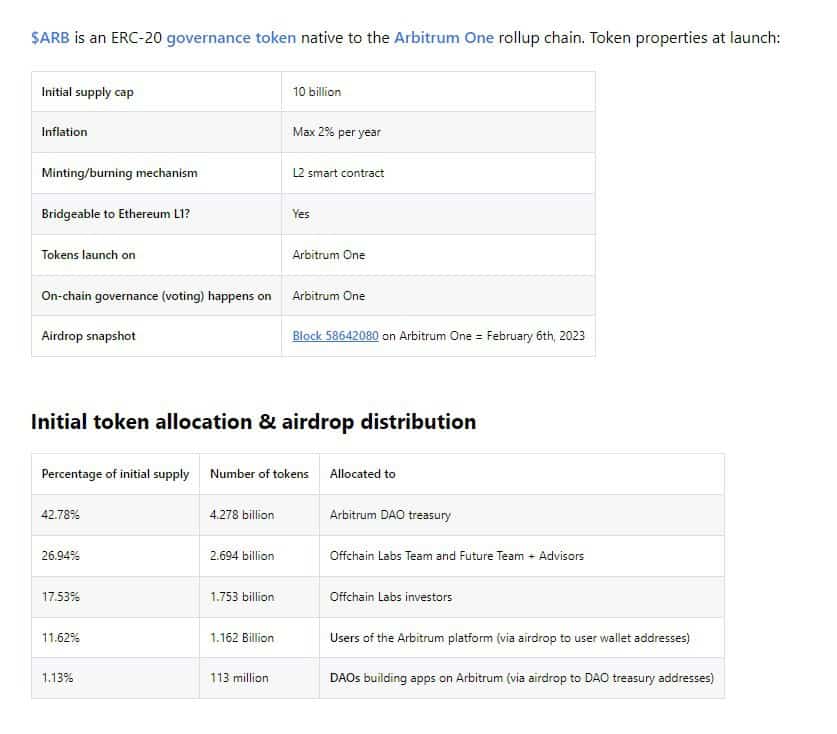Select 'Max 2% per year' value

tap(336, 132)
